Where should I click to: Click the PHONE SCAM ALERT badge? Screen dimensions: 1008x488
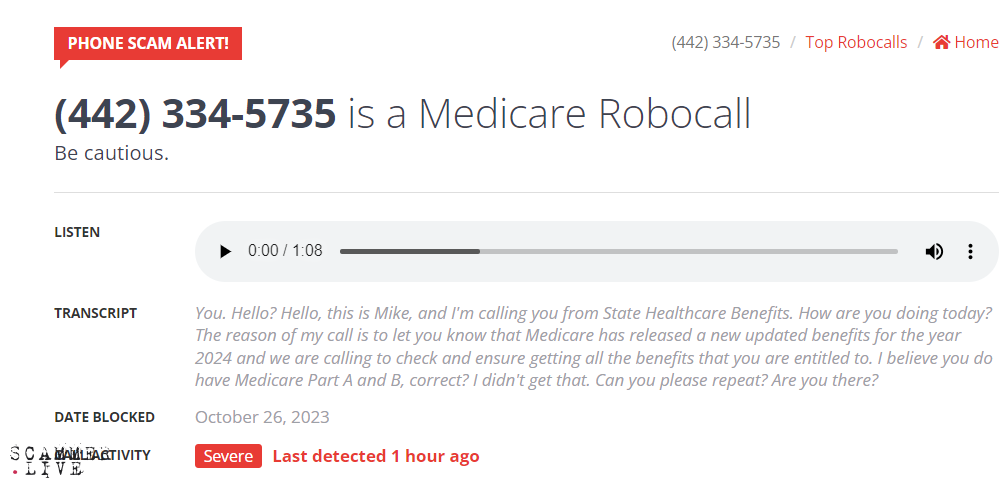point(148,43)
